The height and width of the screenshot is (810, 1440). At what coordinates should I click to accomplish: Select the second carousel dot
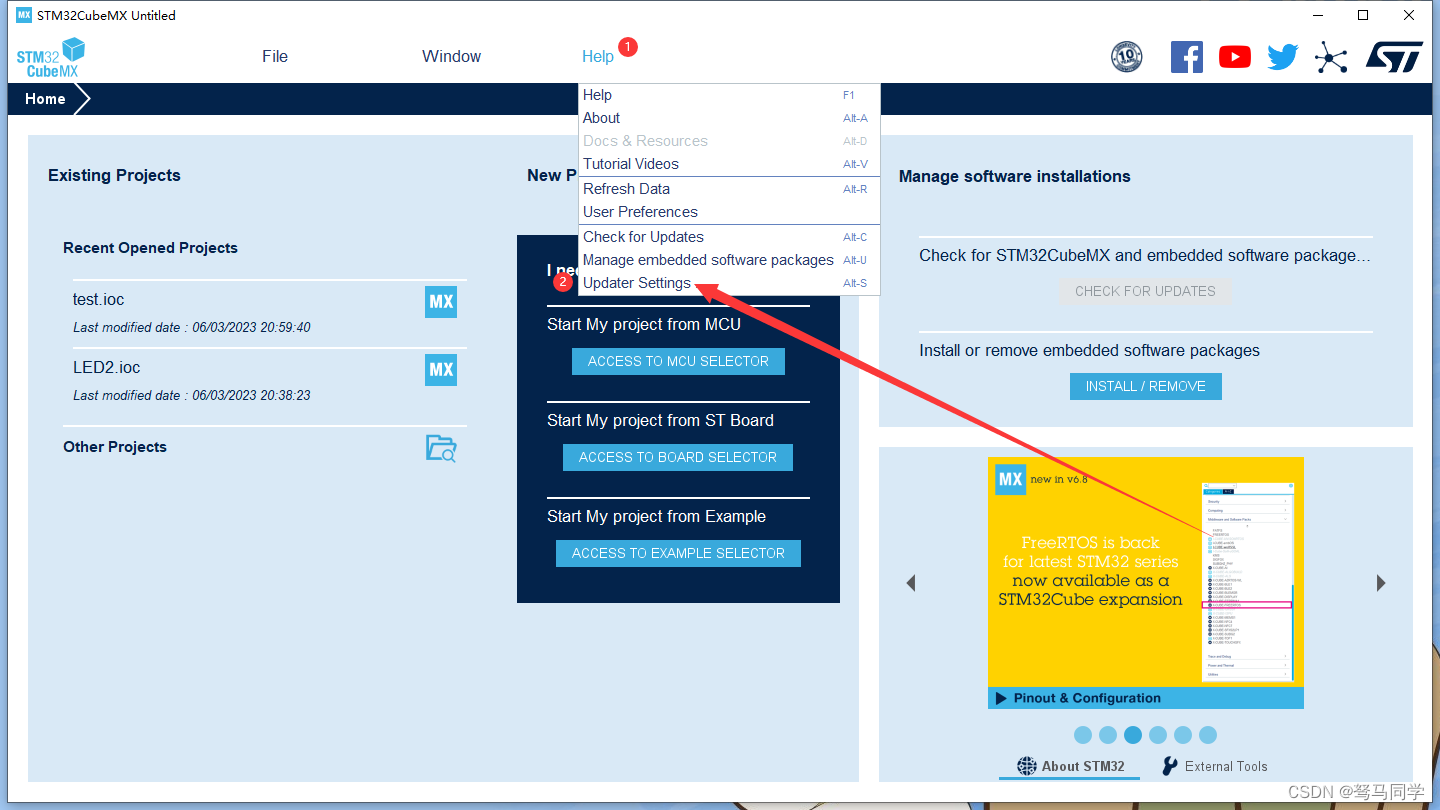point(1108,735)
